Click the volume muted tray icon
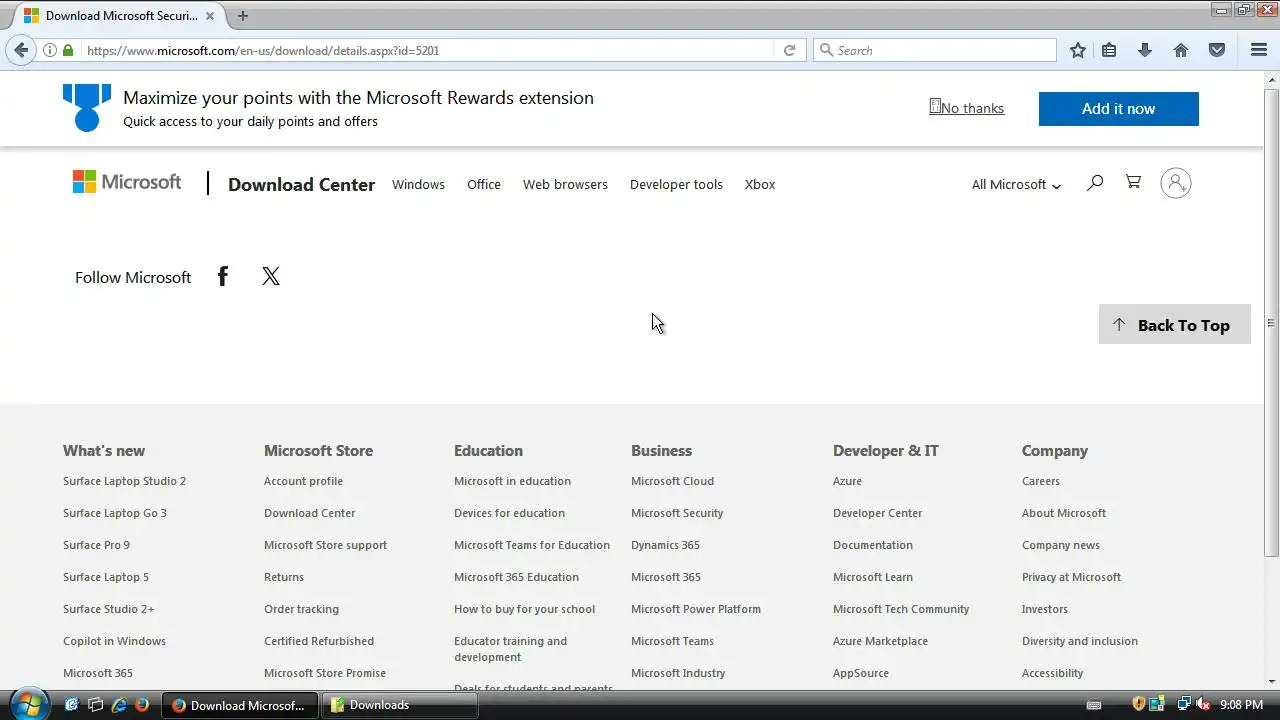The image size is (1280, 720). click(1203, 705)
